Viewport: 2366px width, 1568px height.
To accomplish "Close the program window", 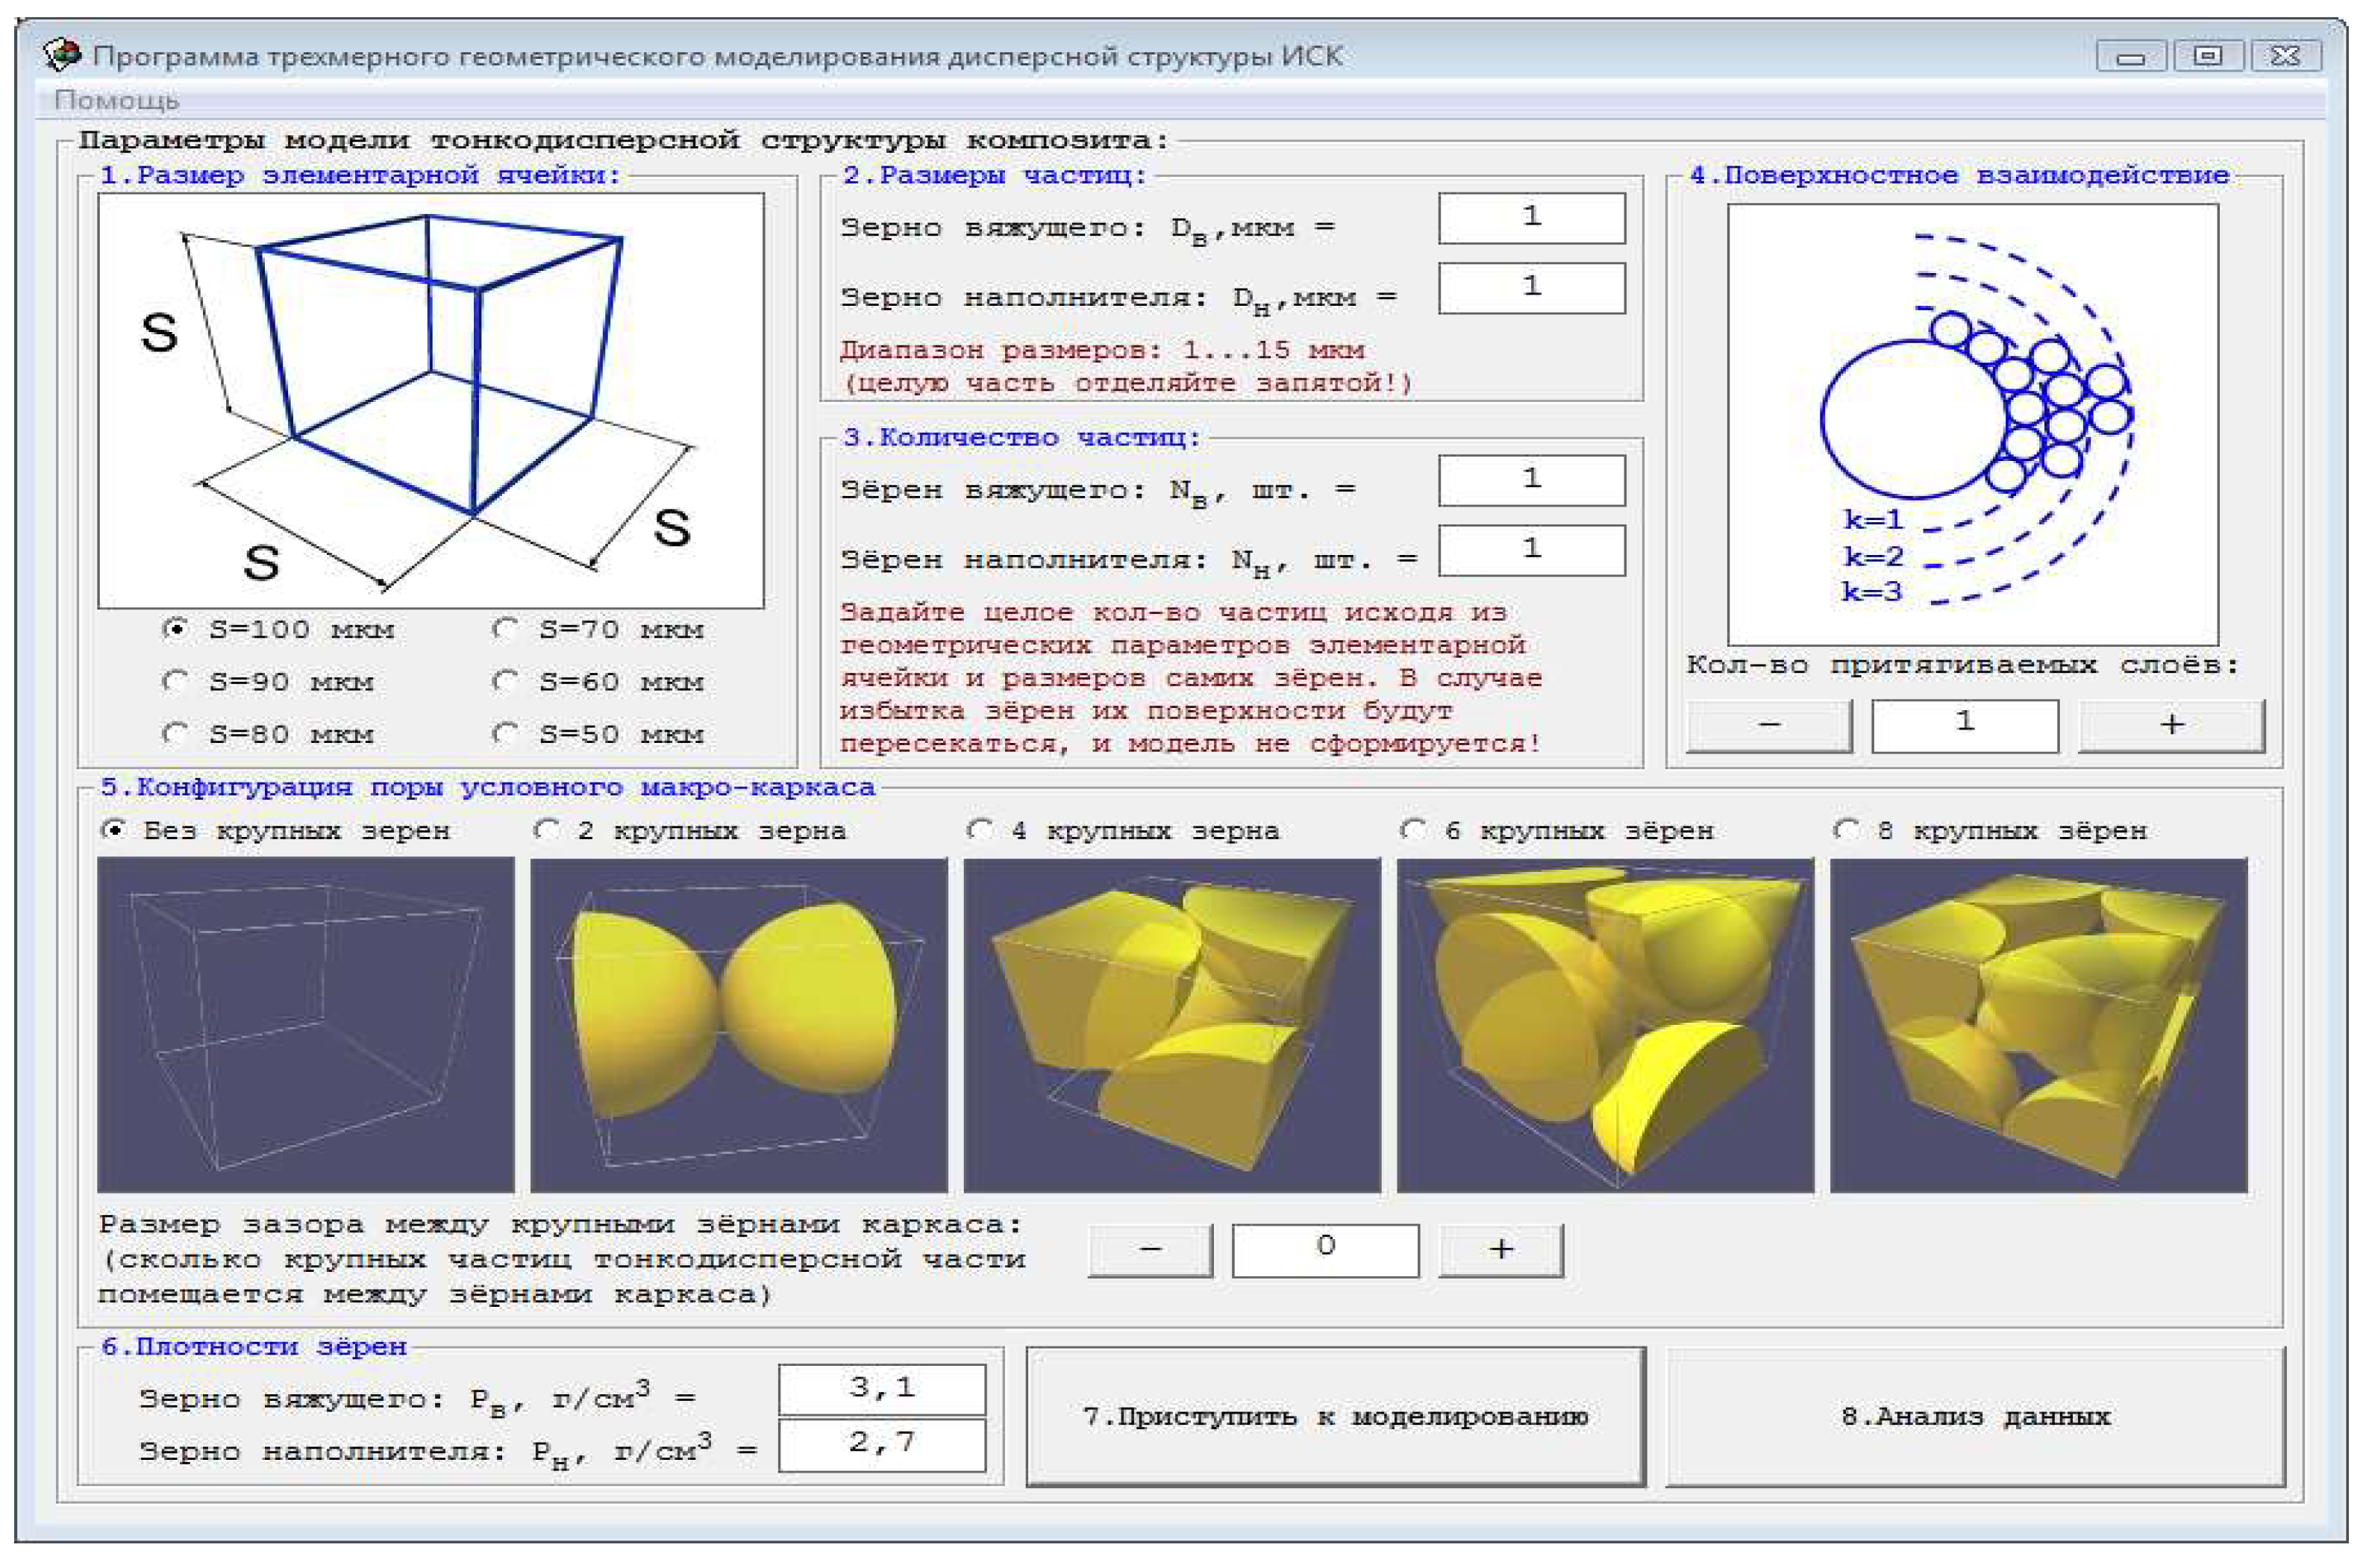I will pos(2285,56).
